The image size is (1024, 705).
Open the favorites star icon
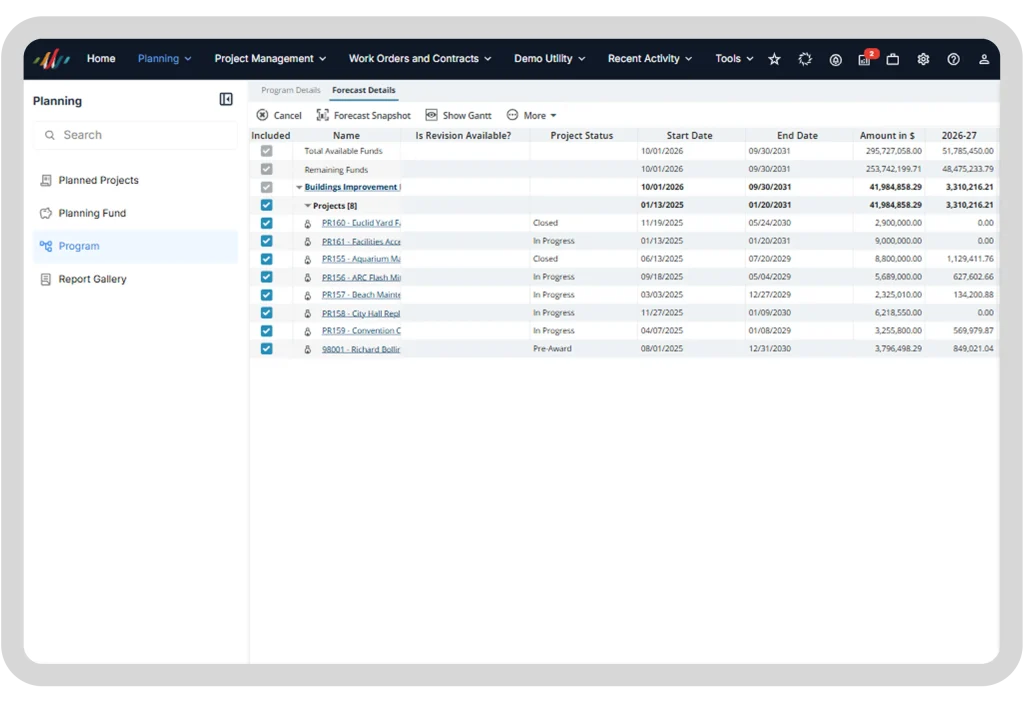[775, 59]
